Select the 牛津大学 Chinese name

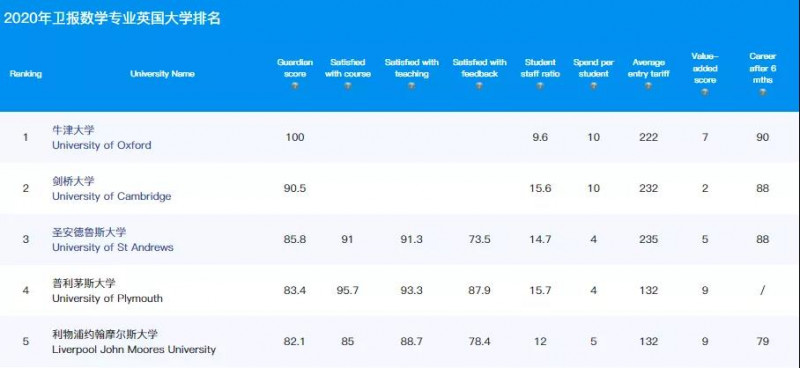[x=73, y=130]
